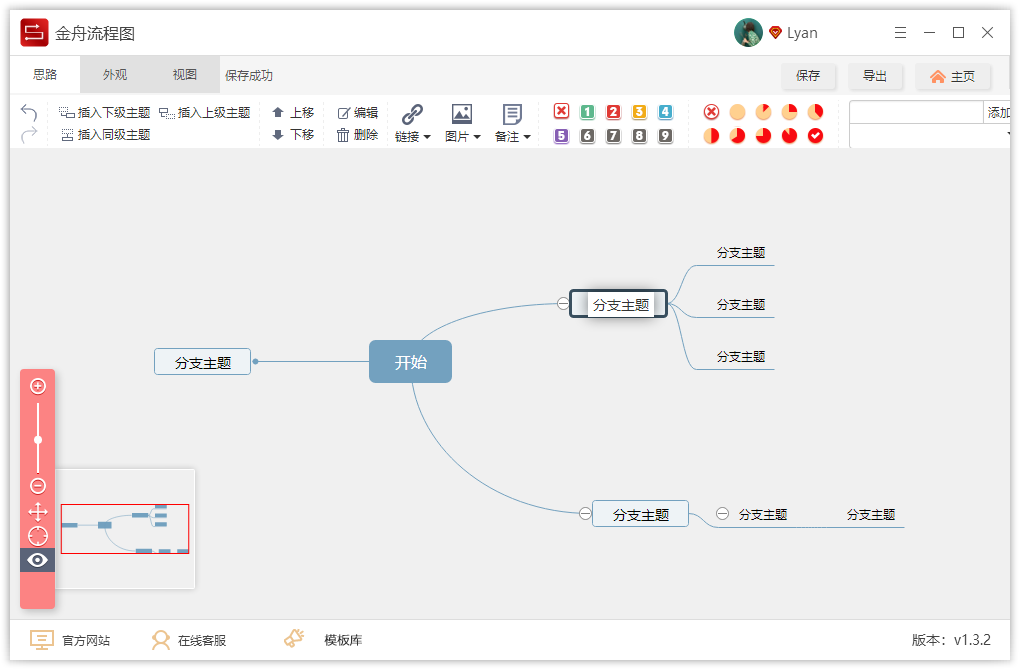Screen dimensions: 1020x670
Task: Mark progress complete with checkmark pie icon
Action: [x=815, y=136]
